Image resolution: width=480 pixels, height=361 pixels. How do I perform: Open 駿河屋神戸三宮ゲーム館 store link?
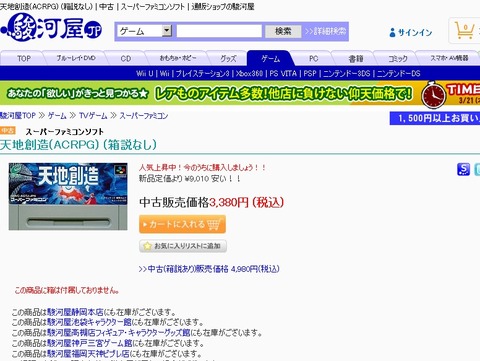[90, 343]
